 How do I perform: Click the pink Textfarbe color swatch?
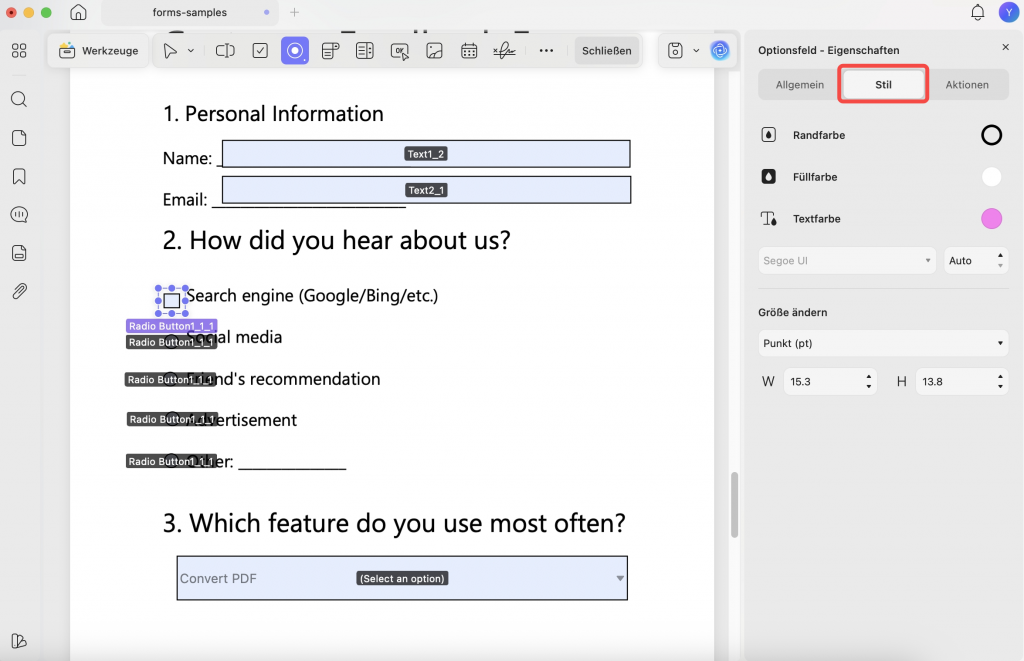[x=991, y=219]
